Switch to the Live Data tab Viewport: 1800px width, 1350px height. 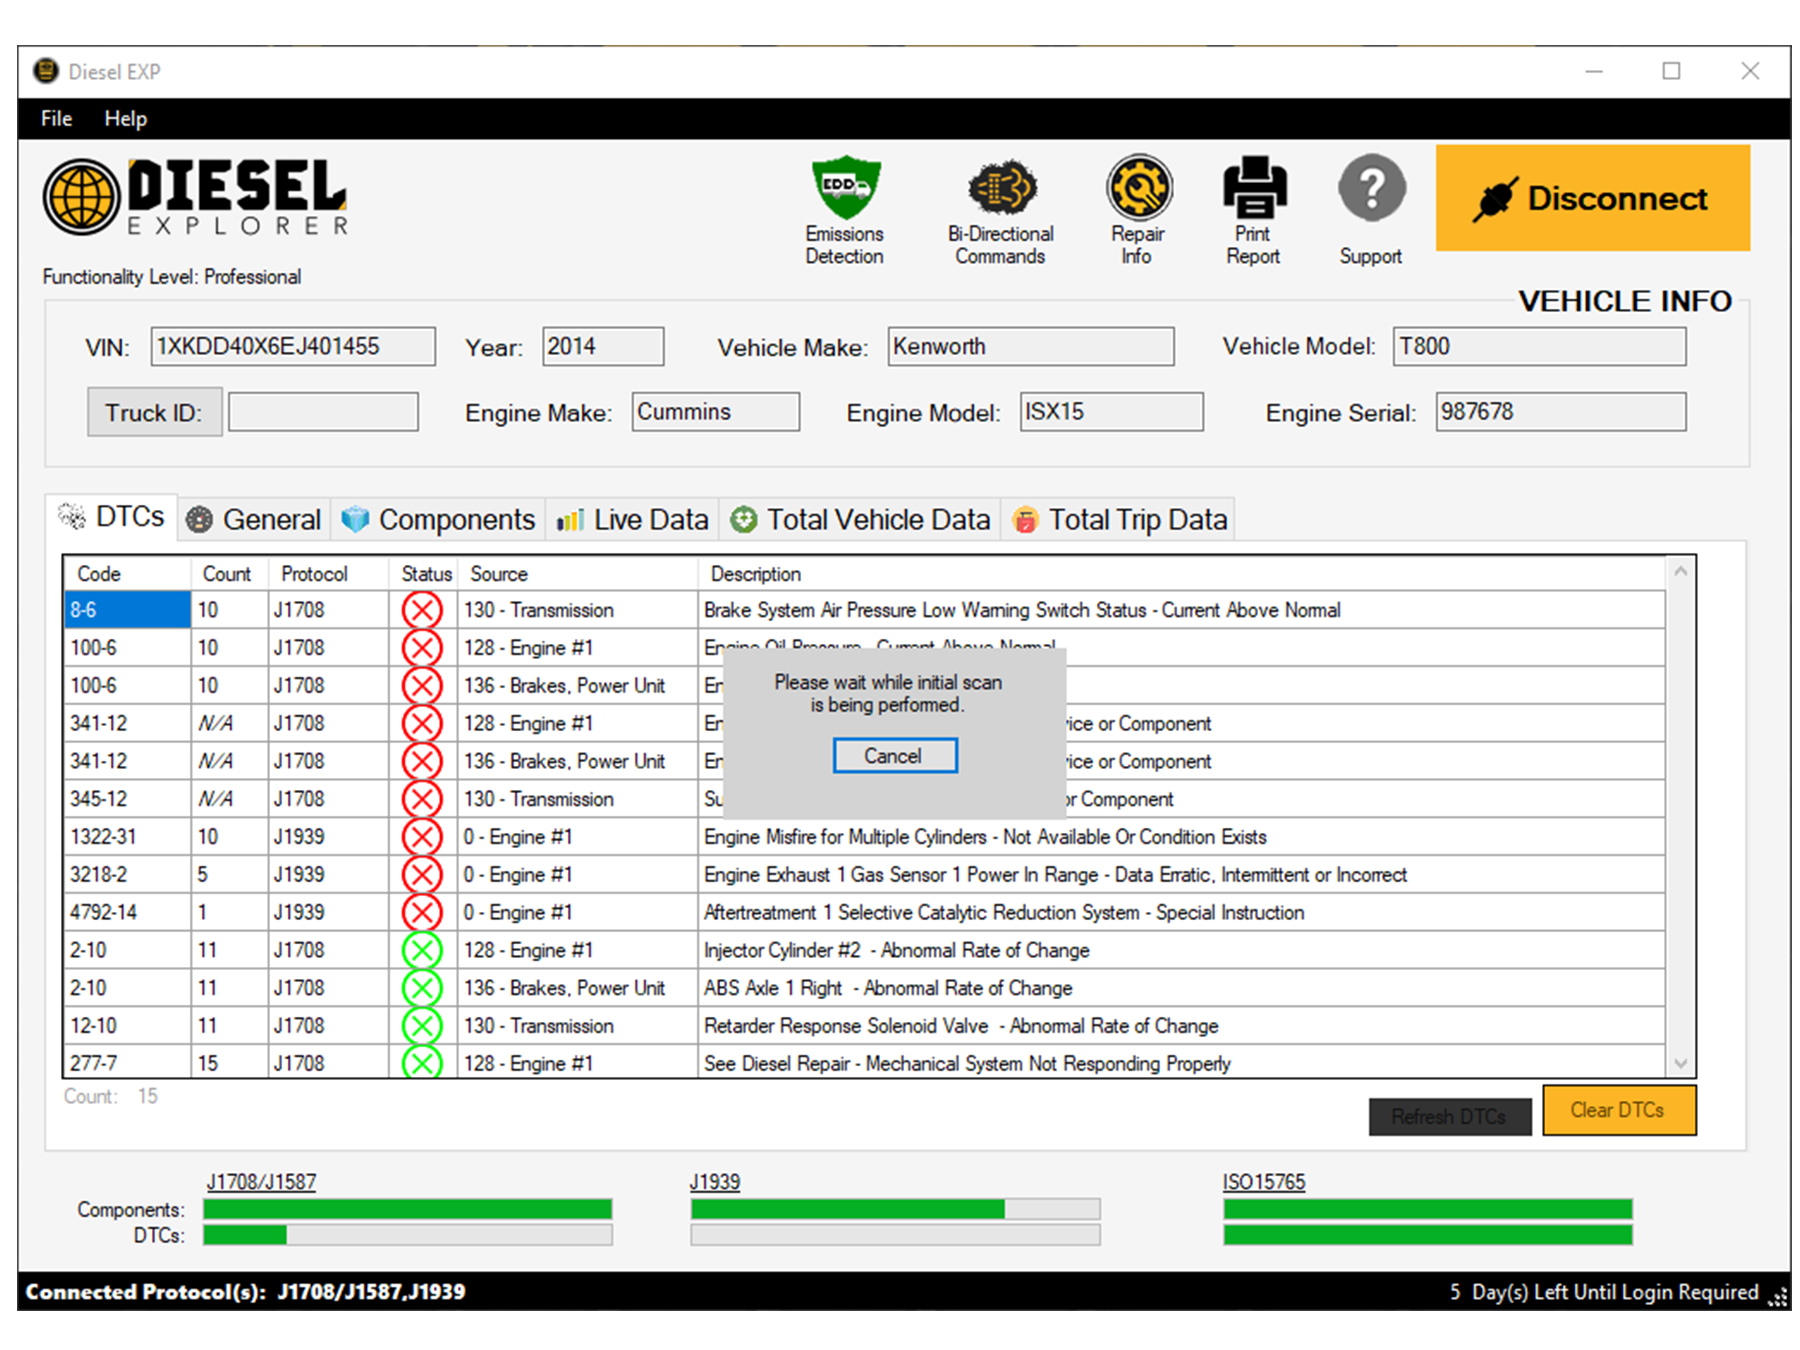click(632, 519)
